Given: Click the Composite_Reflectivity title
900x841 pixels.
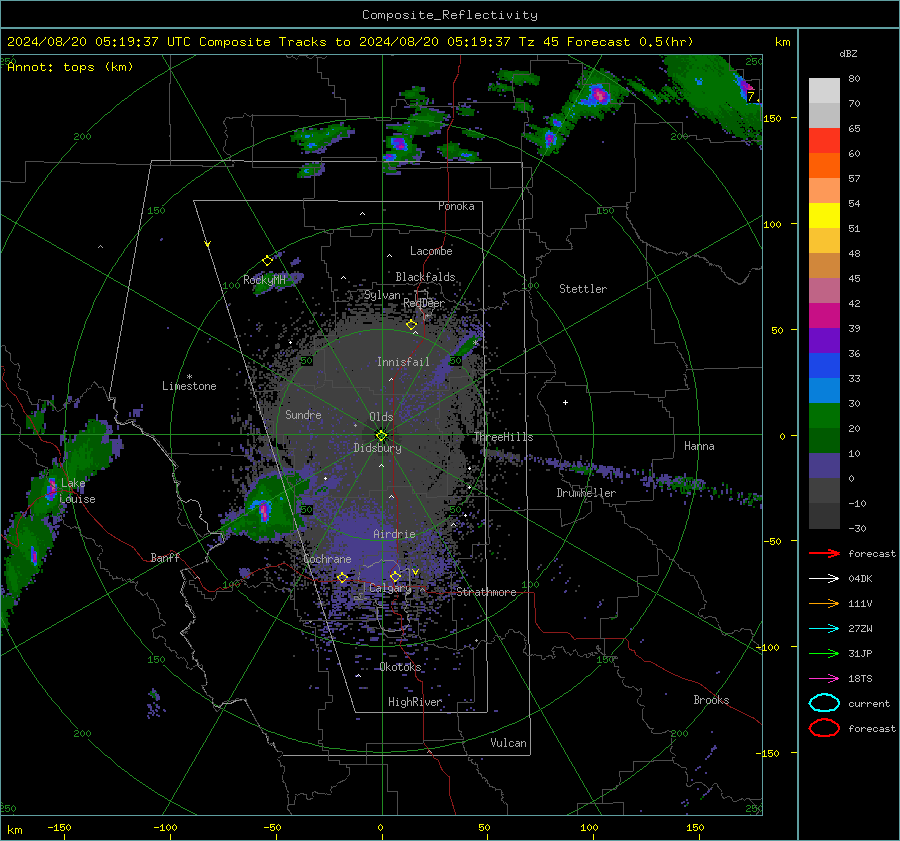Looking at the screenshot, I should pyautogui.click(x=450, y=15).
